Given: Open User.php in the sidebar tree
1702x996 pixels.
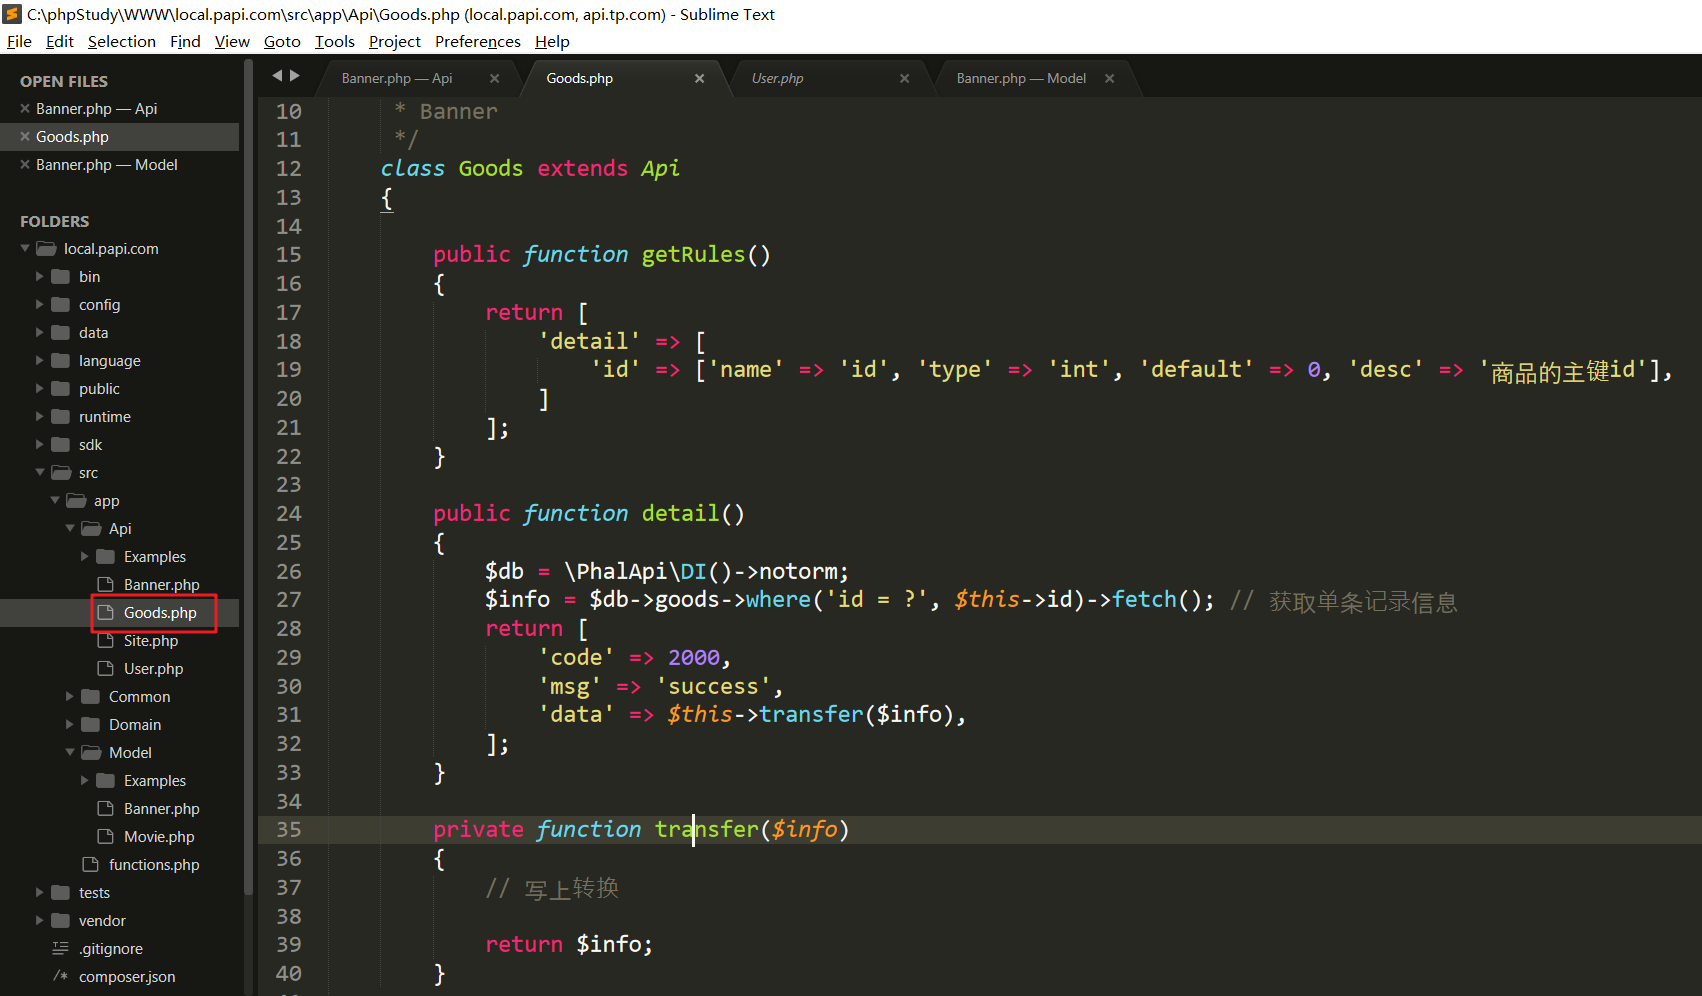Looking at the screenshot, I should (x=154, y=668).
